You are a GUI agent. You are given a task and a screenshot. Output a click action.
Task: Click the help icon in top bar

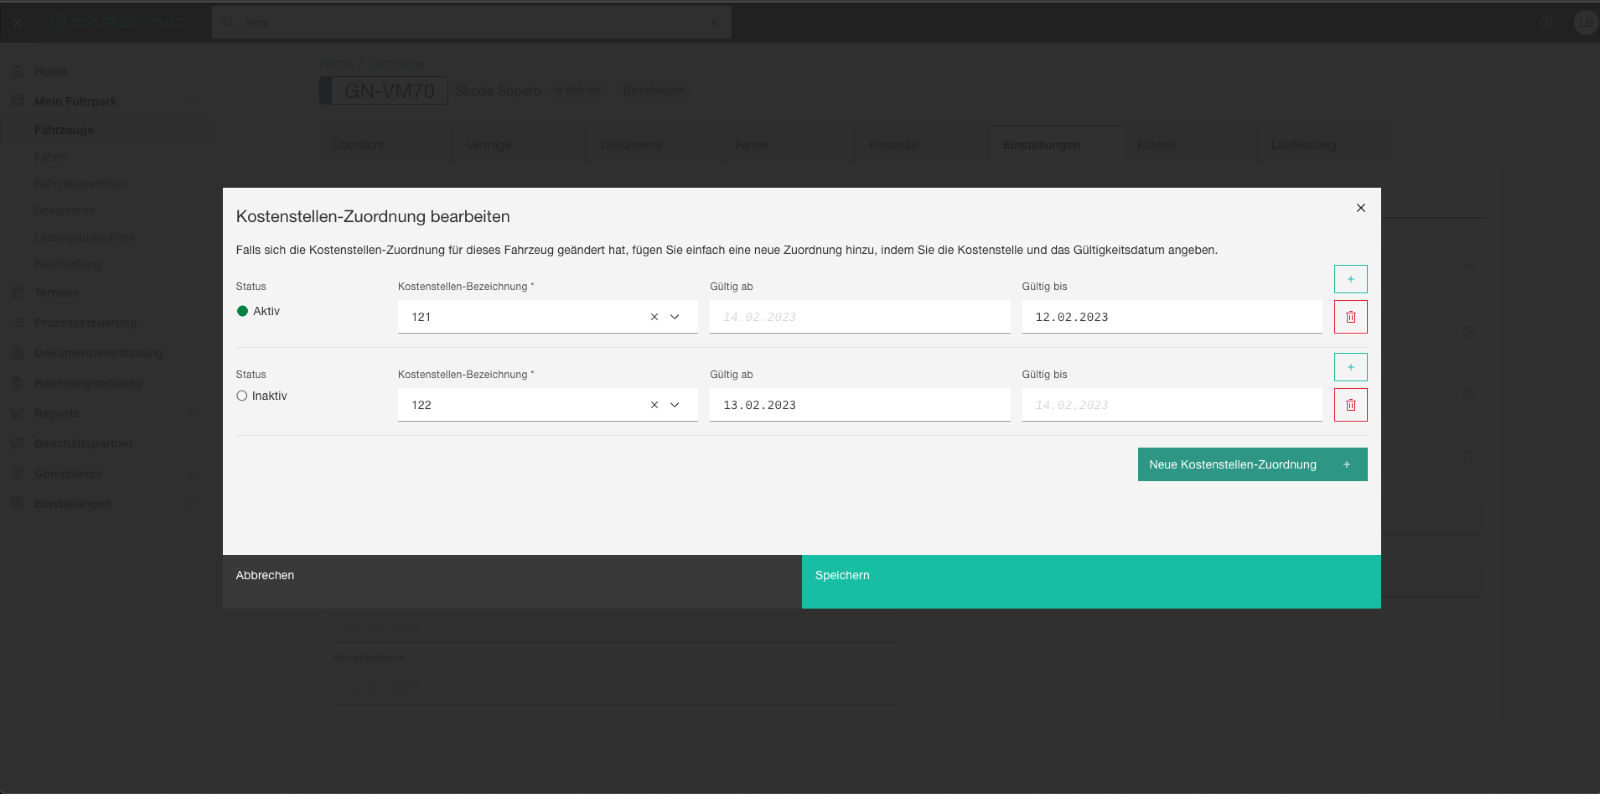[x=1546, y=22]
